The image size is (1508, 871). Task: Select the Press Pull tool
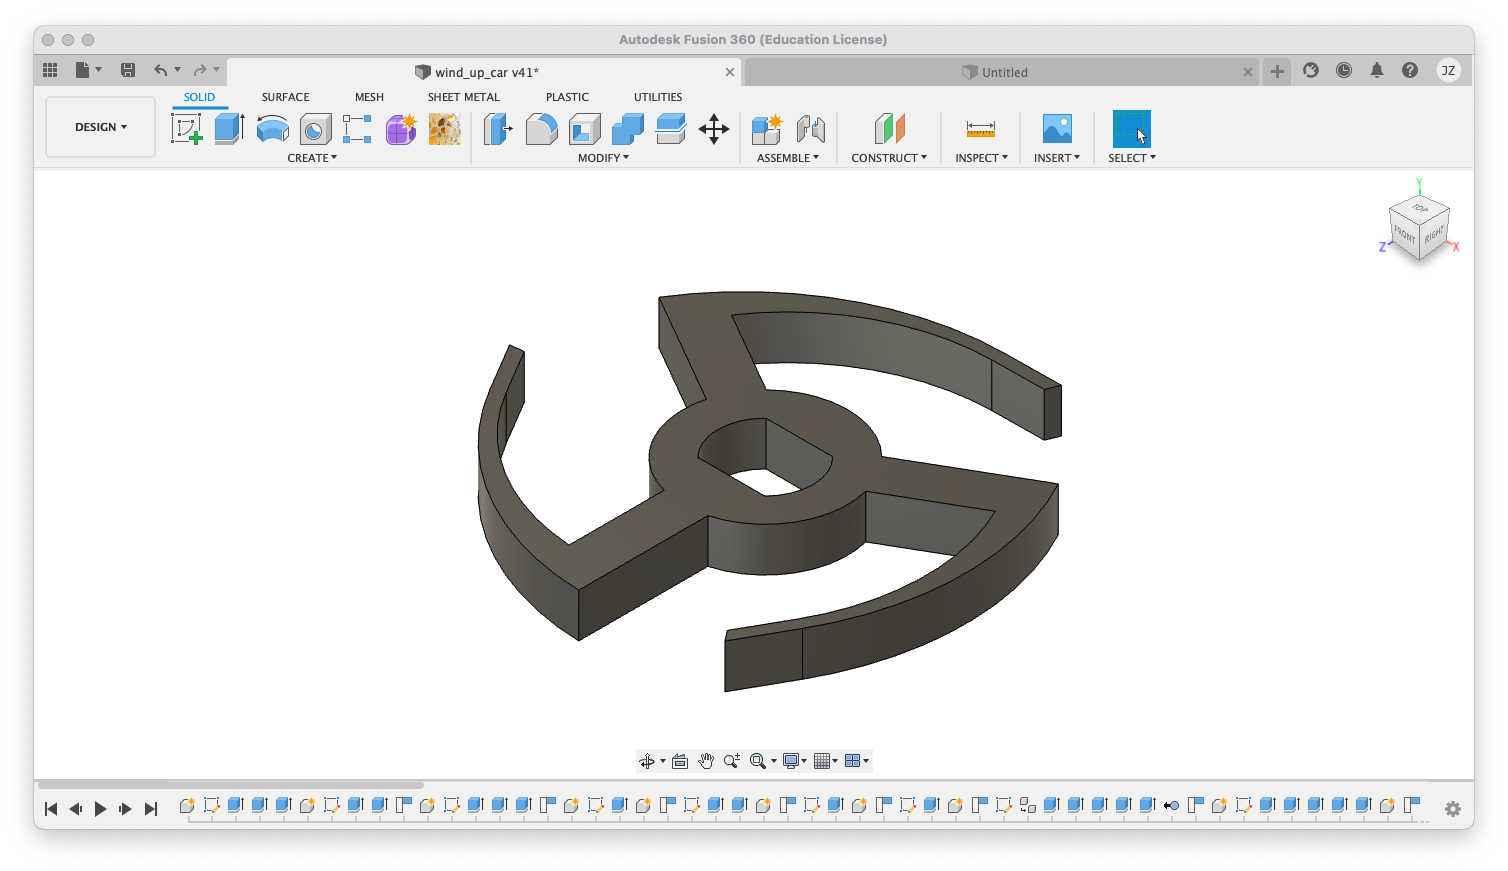pyautogui.click(x=498, y=129)
